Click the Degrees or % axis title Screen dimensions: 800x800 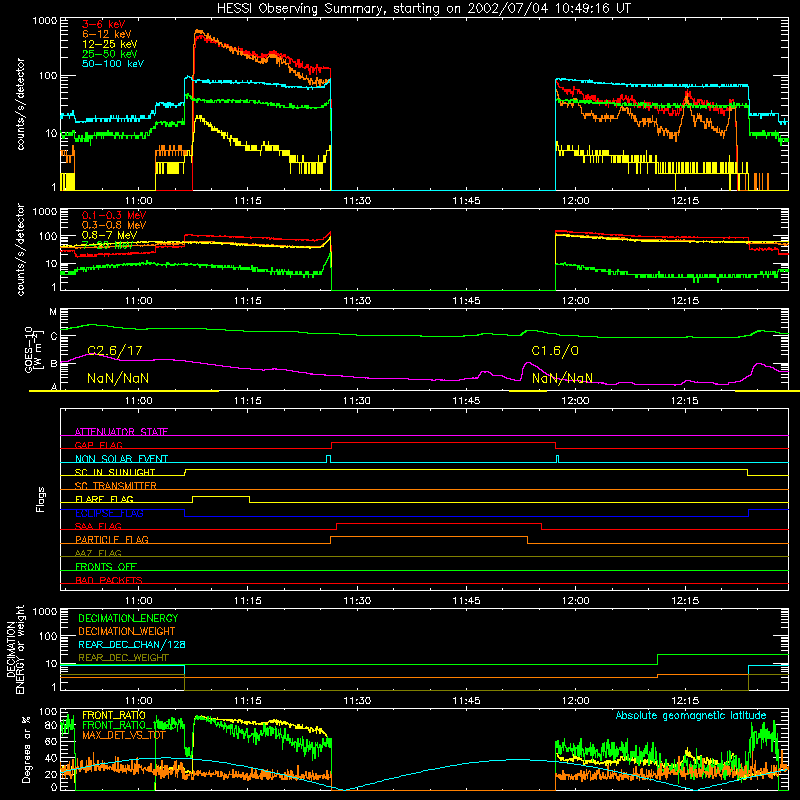pyautogui.click(x=26, y=749)
